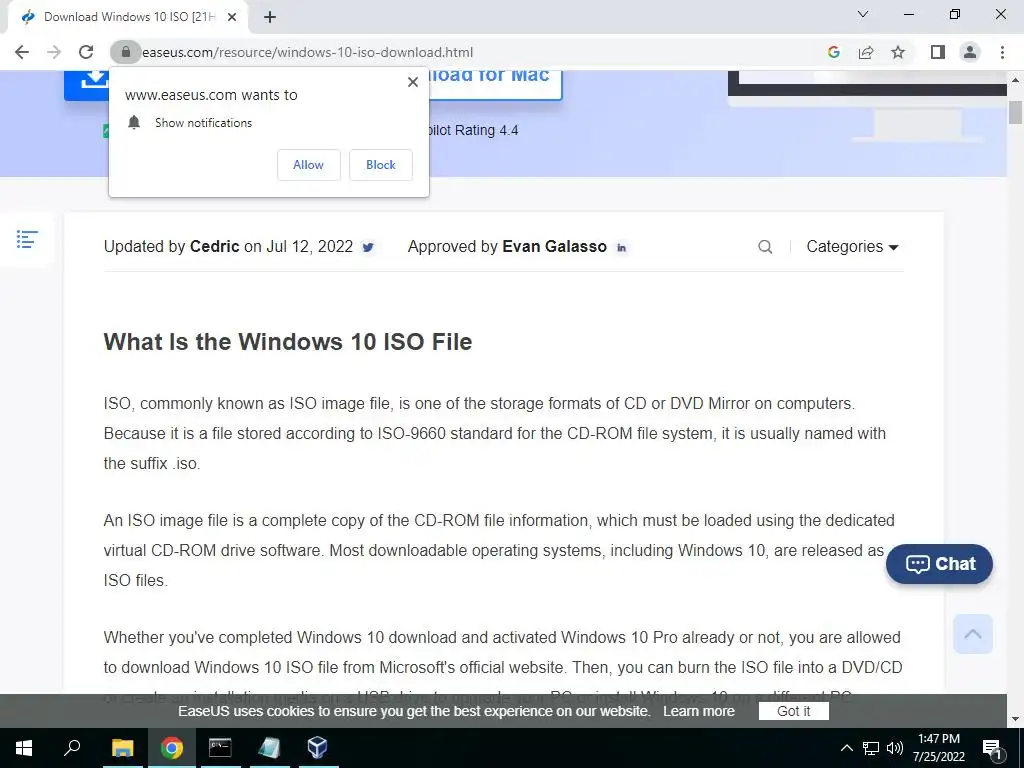This screenshot has width=1024, height=768.
Task: Bookmark this page with the star
Action: [x=898, y=52]
